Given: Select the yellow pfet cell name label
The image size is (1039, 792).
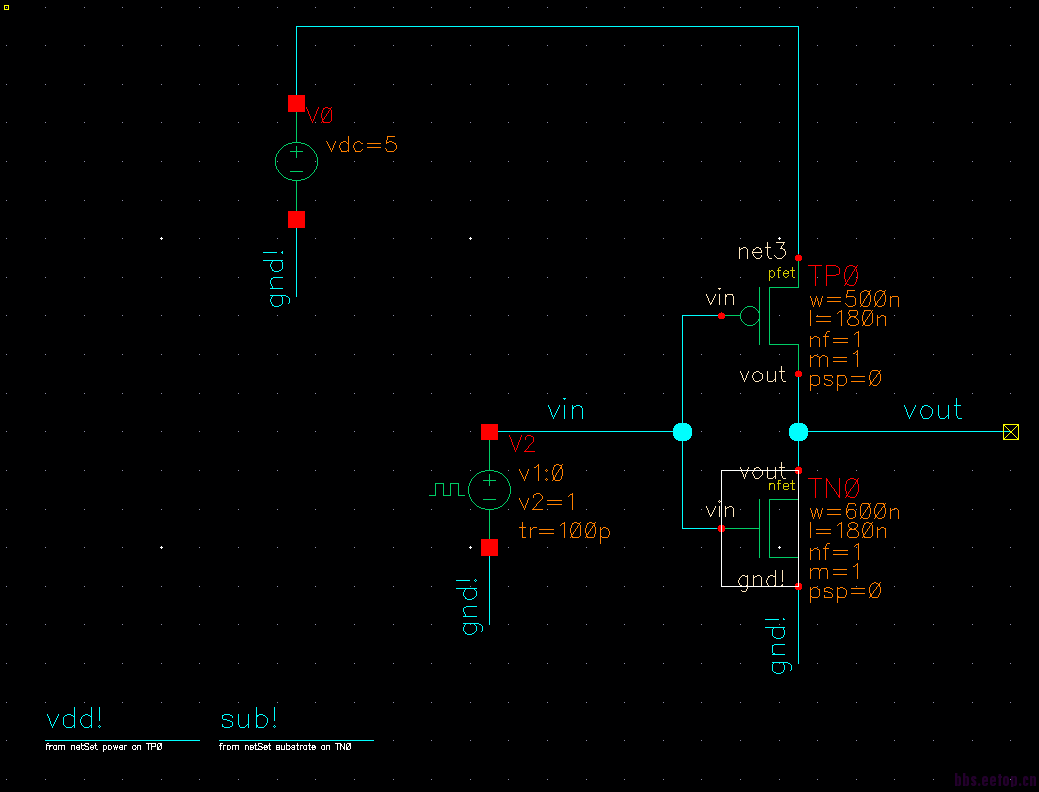Looking at the screenshot, I should (781, 273).
